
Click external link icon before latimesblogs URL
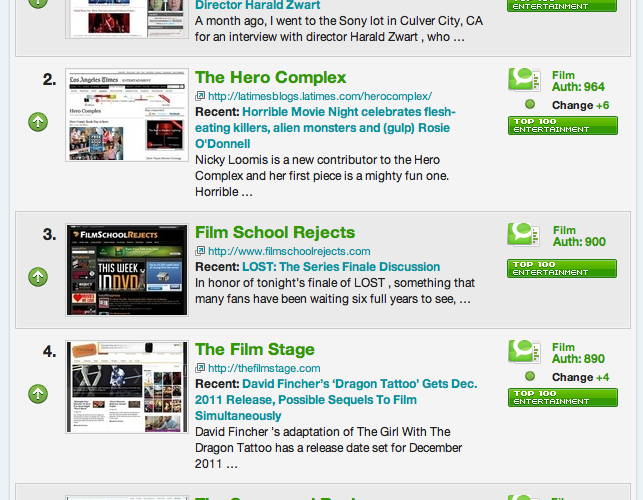[x=200, y=96]
